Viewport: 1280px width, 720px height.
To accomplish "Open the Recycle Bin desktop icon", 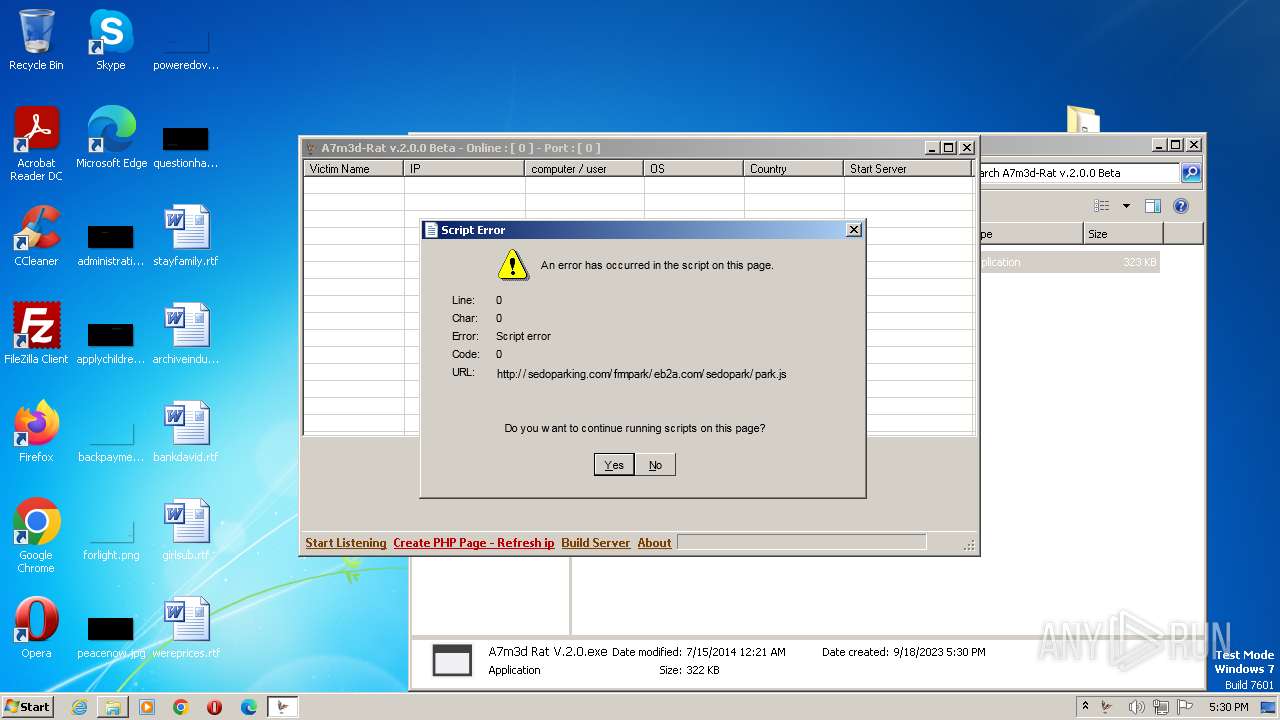I will click(36, 40).
